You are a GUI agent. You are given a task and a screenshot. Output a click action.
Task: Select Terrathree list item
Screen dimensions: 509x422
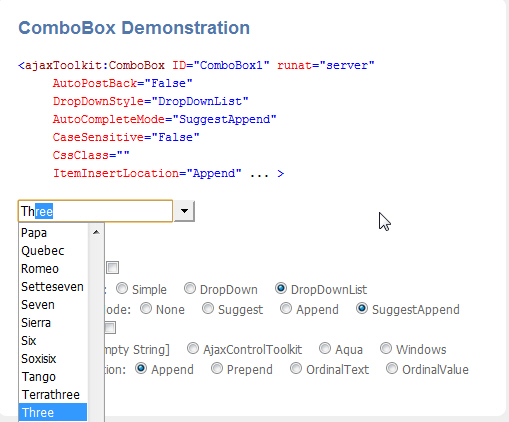click(53, 395)
